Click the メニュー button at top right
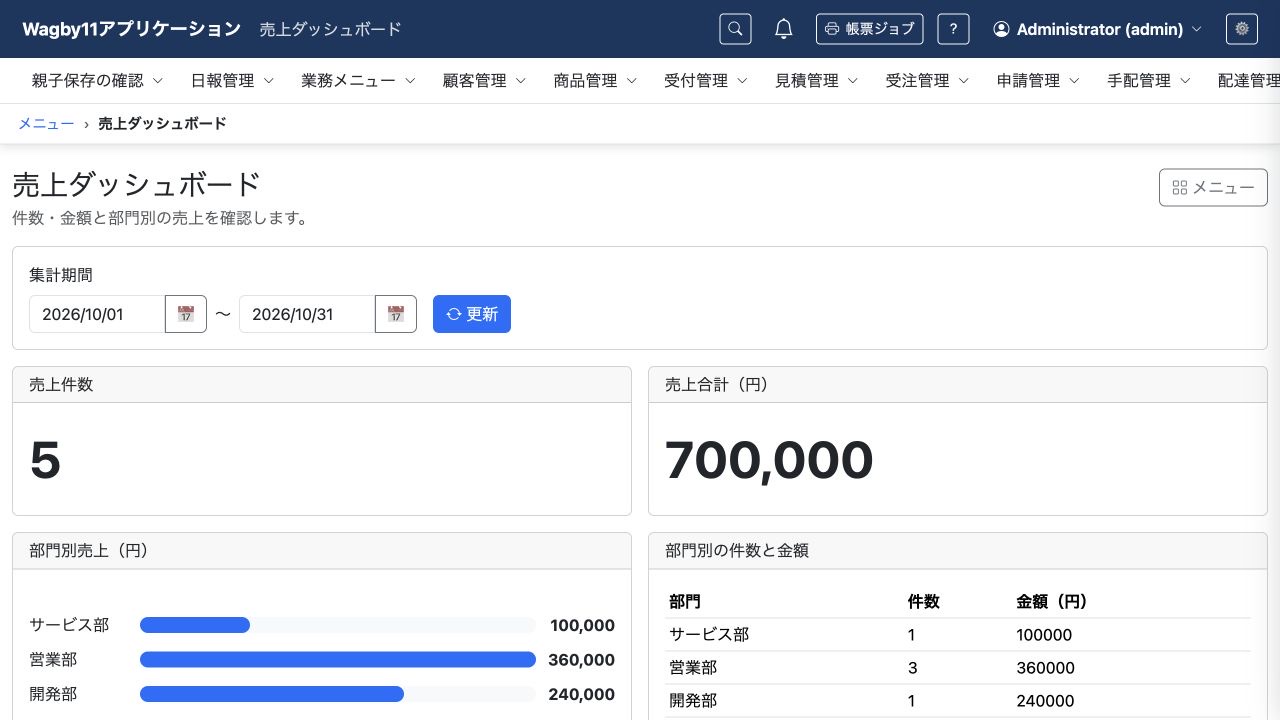1280x720 pixels. click(1213, 188)
